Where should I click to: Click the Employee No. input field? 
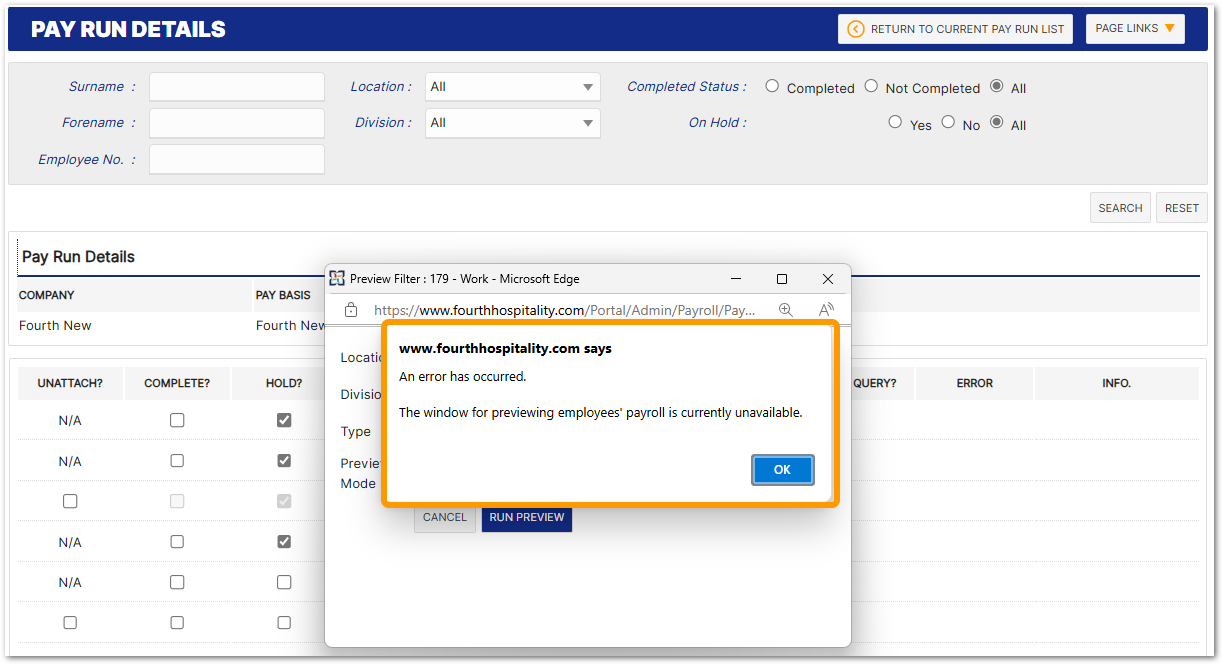coord(237,159)
